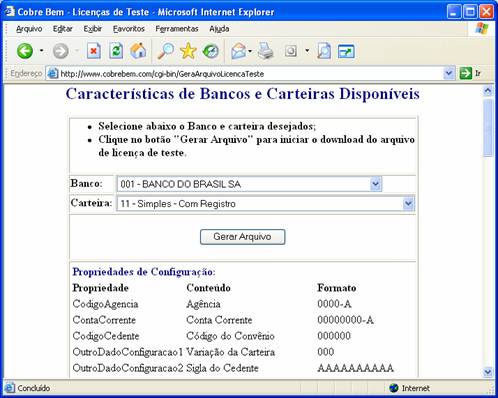Open the Exibir menu
This screenshot has height=398, width=498.
93,29
